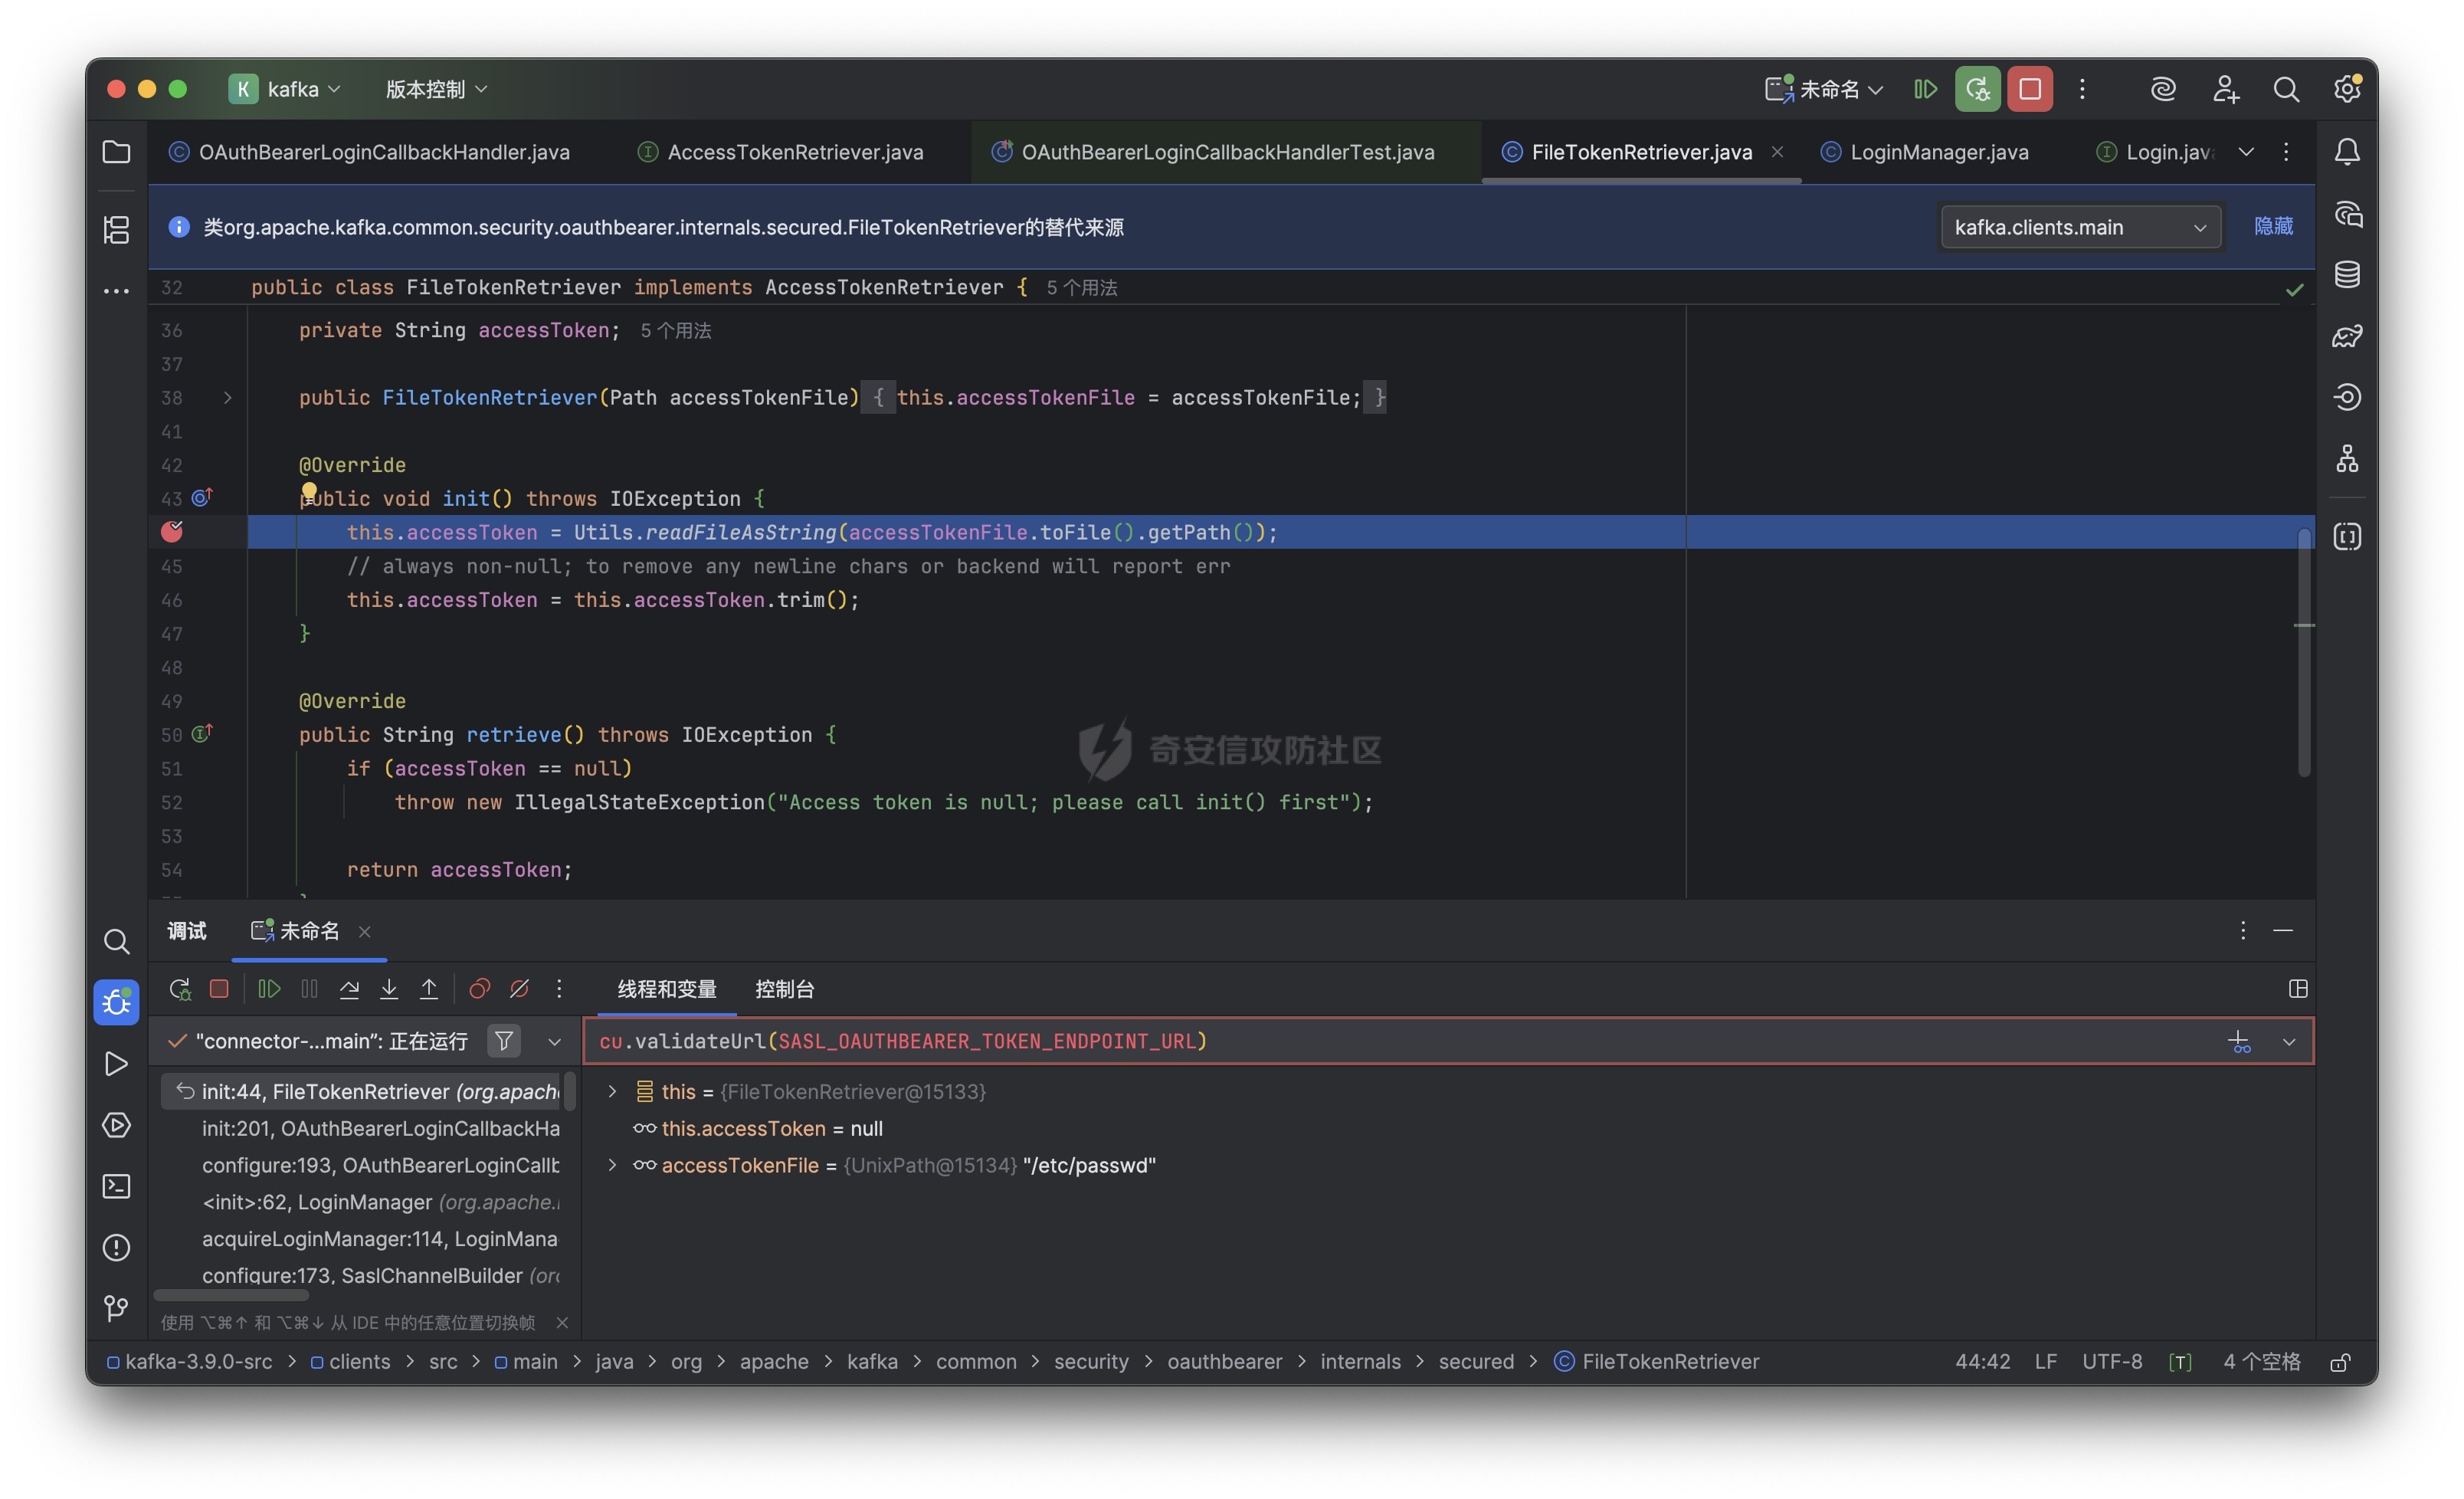
Task: Open the Debug tool window bug icon
Action: click(x=116, y=1002)
